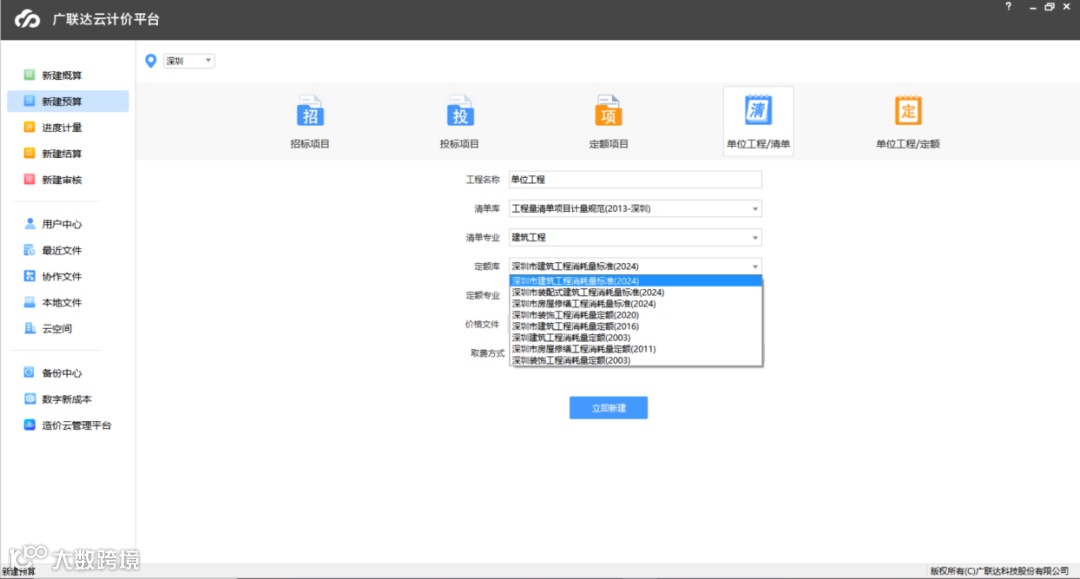The width and height of the screenshot is (1080, 579).
Task: Open 协作文件 in the sidebar
Action: [61, 276]
